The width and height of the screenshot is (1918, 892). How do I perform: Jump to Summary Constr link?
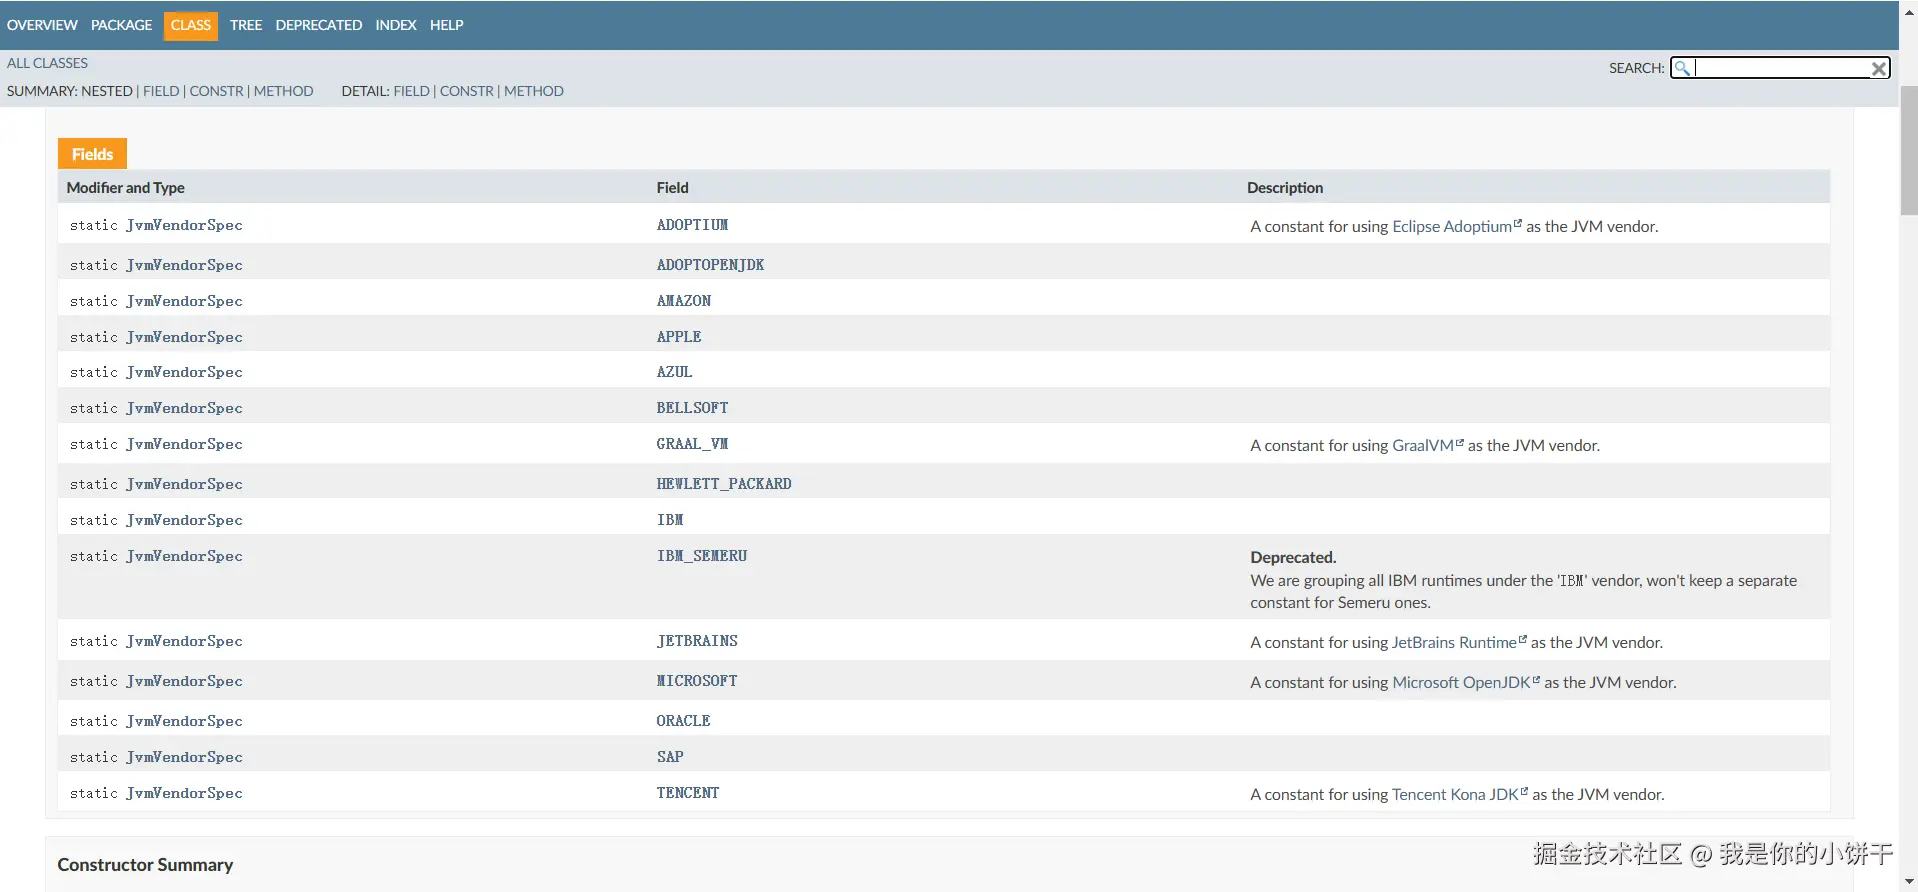click(217, 91)
